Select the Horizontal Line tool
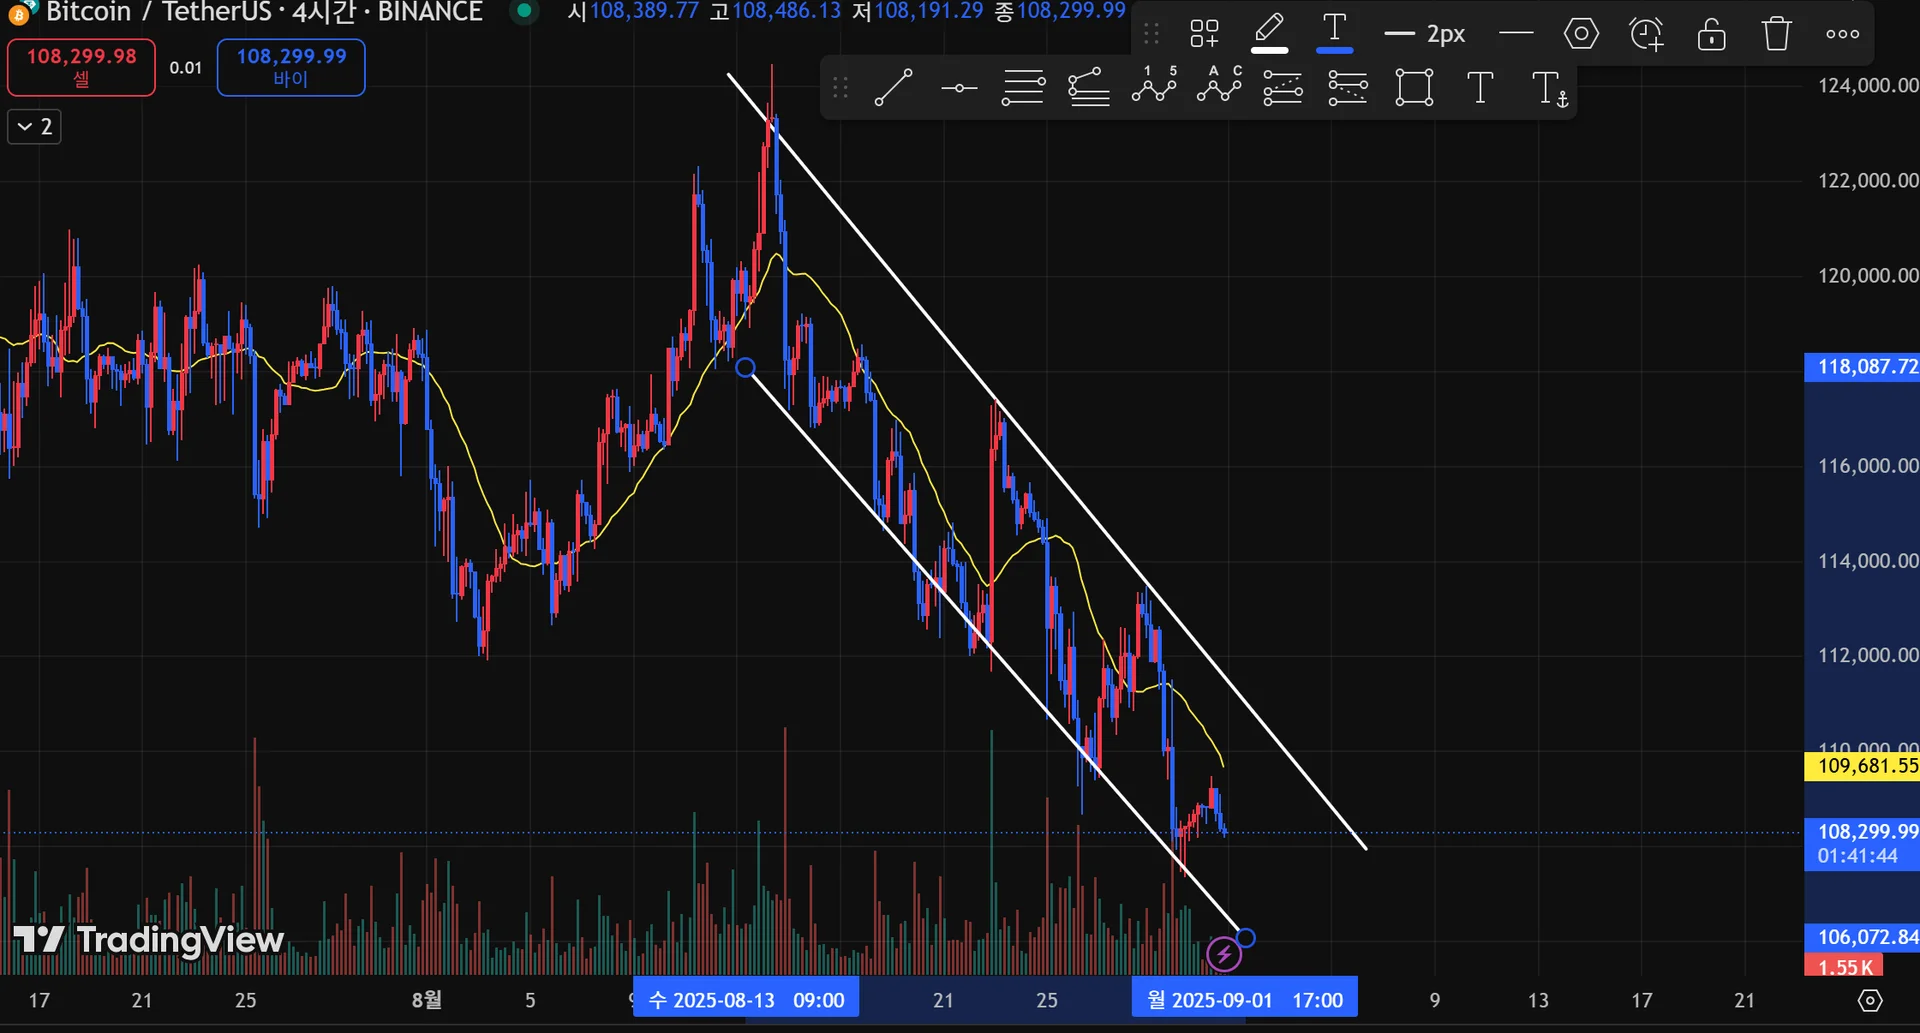 [959, 88]
